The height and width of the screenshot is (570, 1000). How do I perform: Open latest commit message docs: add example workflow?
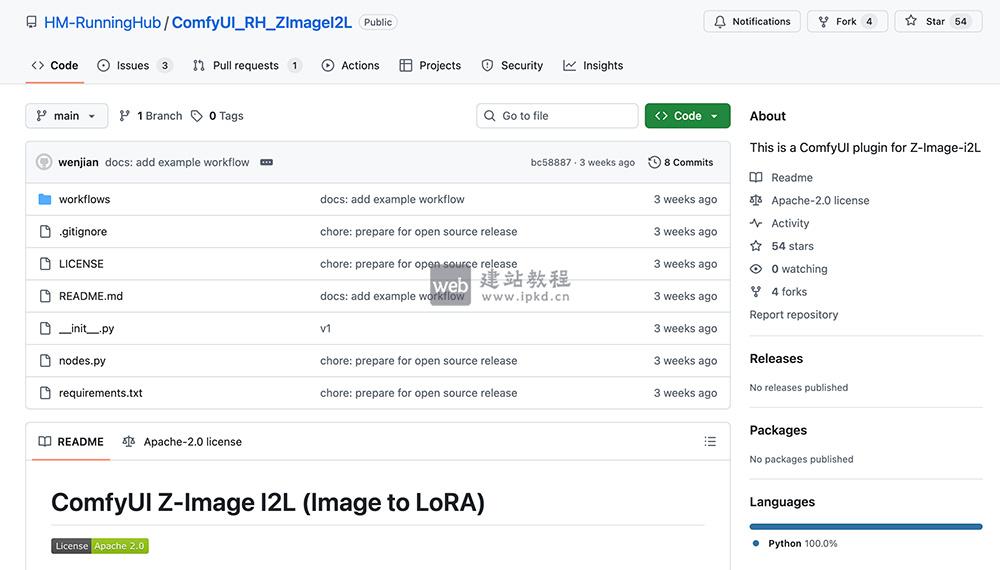(177, 162)
